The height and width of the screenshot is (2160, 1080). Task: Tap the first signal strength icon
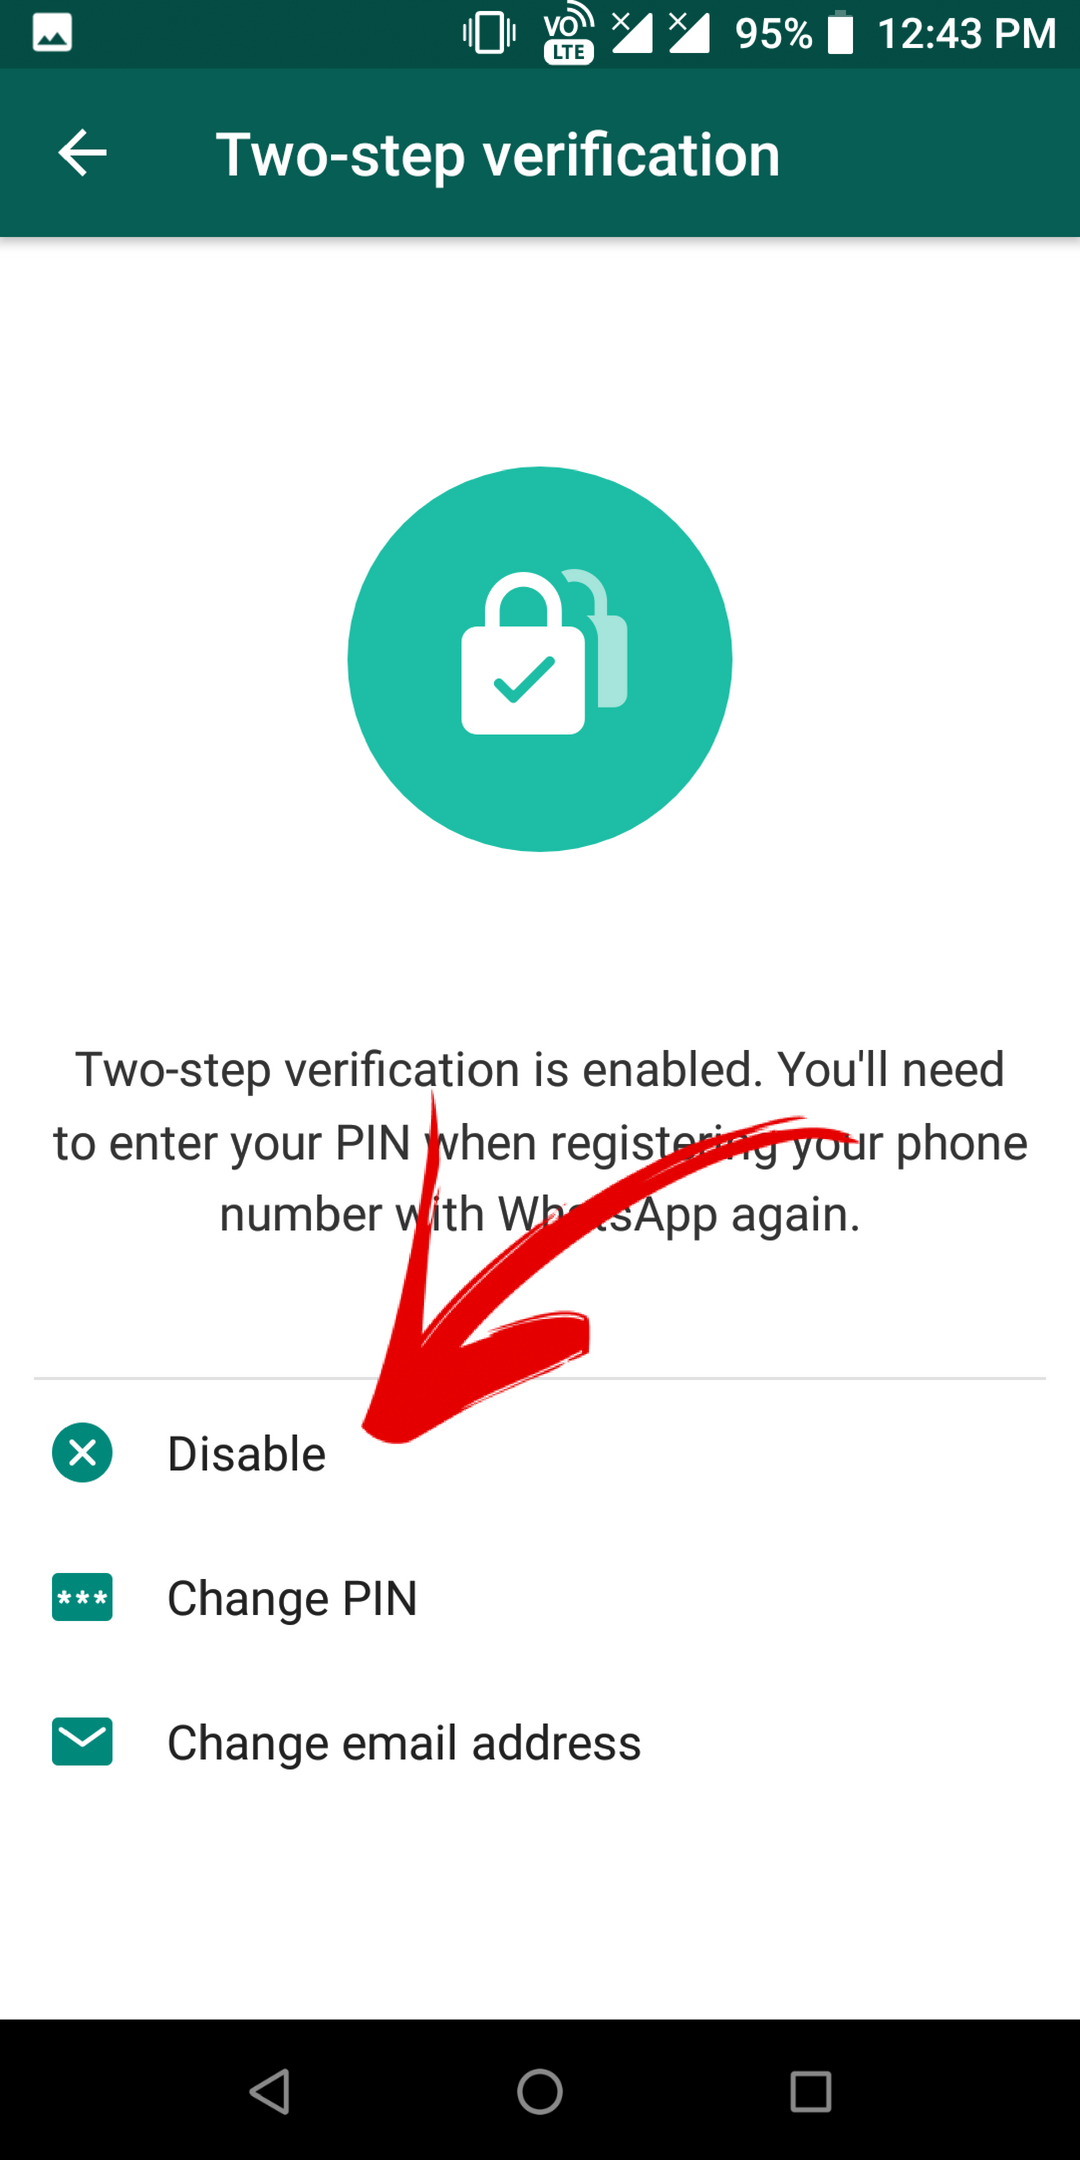[632, 33]
